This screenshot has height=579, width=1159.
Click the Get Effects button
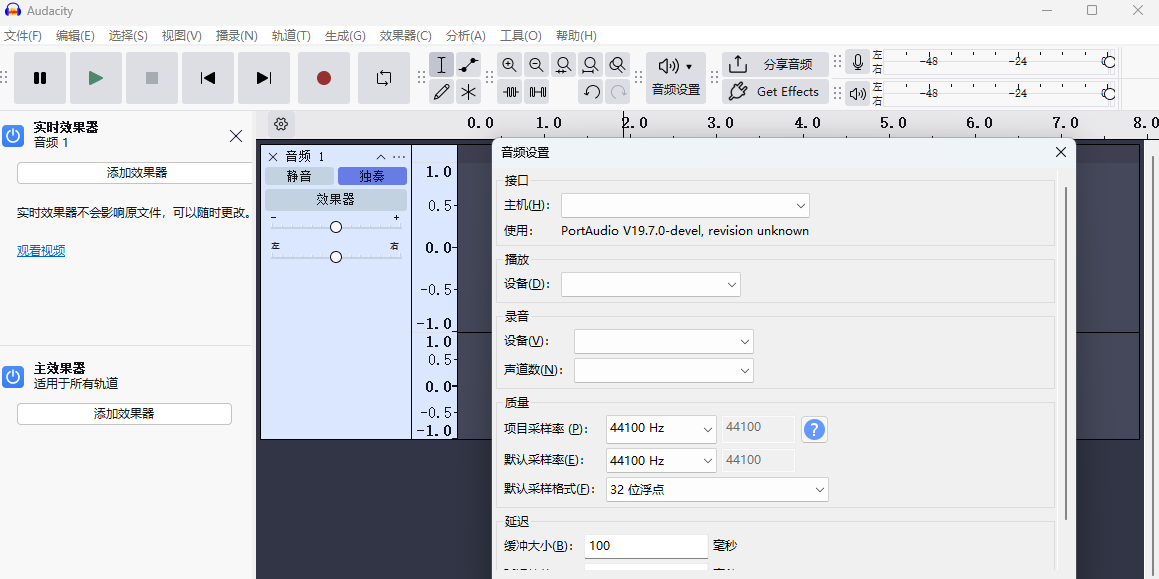coord(775,92)
